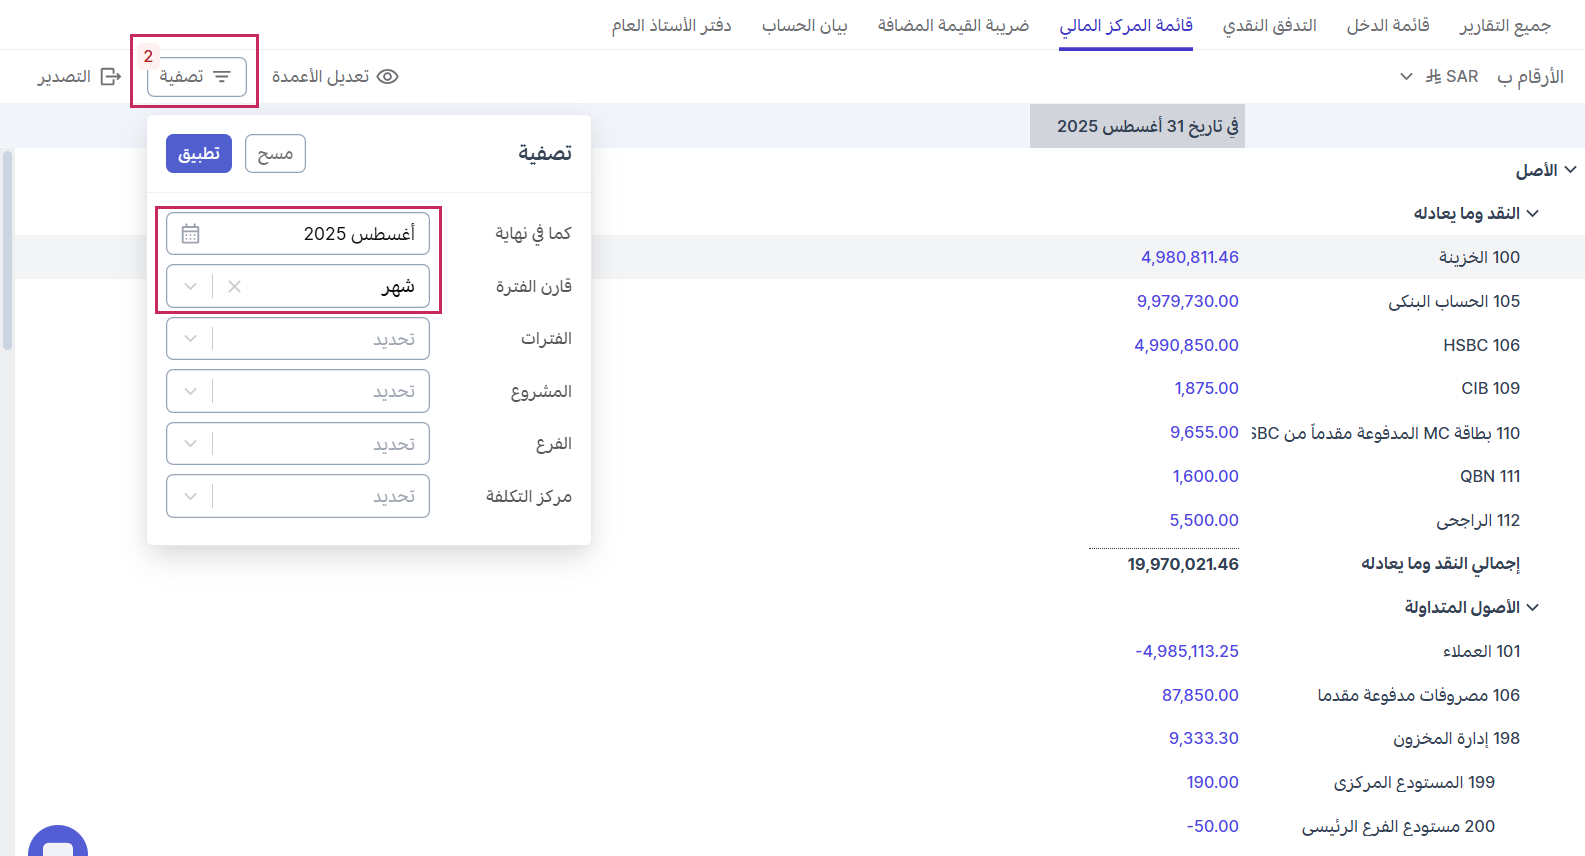Image resolution: width=1585 pixels, height=856 pixels.
Task: Collapse the الأصل section chevron
Action: tap(1570, 170)
